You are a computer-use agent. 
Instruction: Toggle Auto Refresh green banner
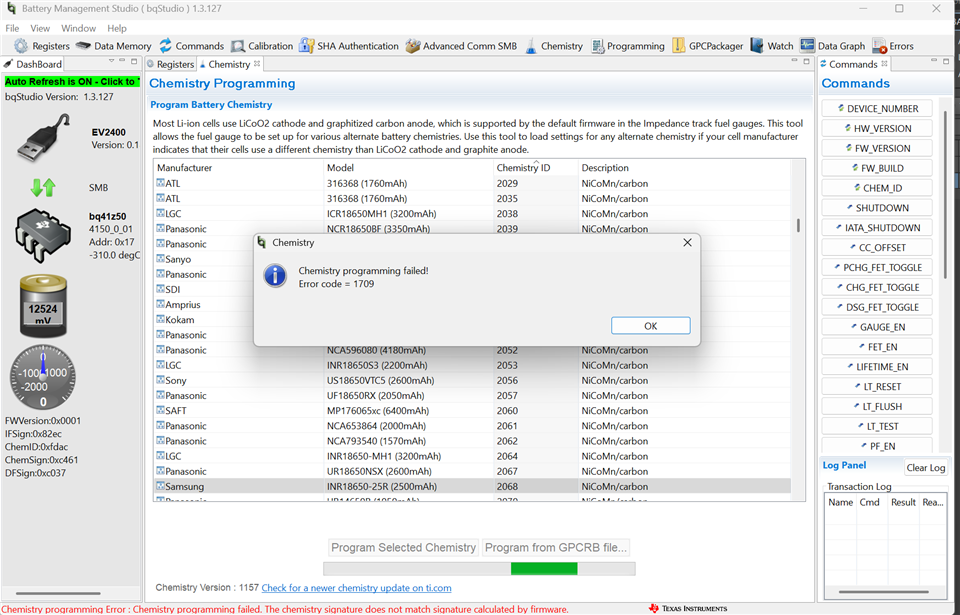(72, 81)
